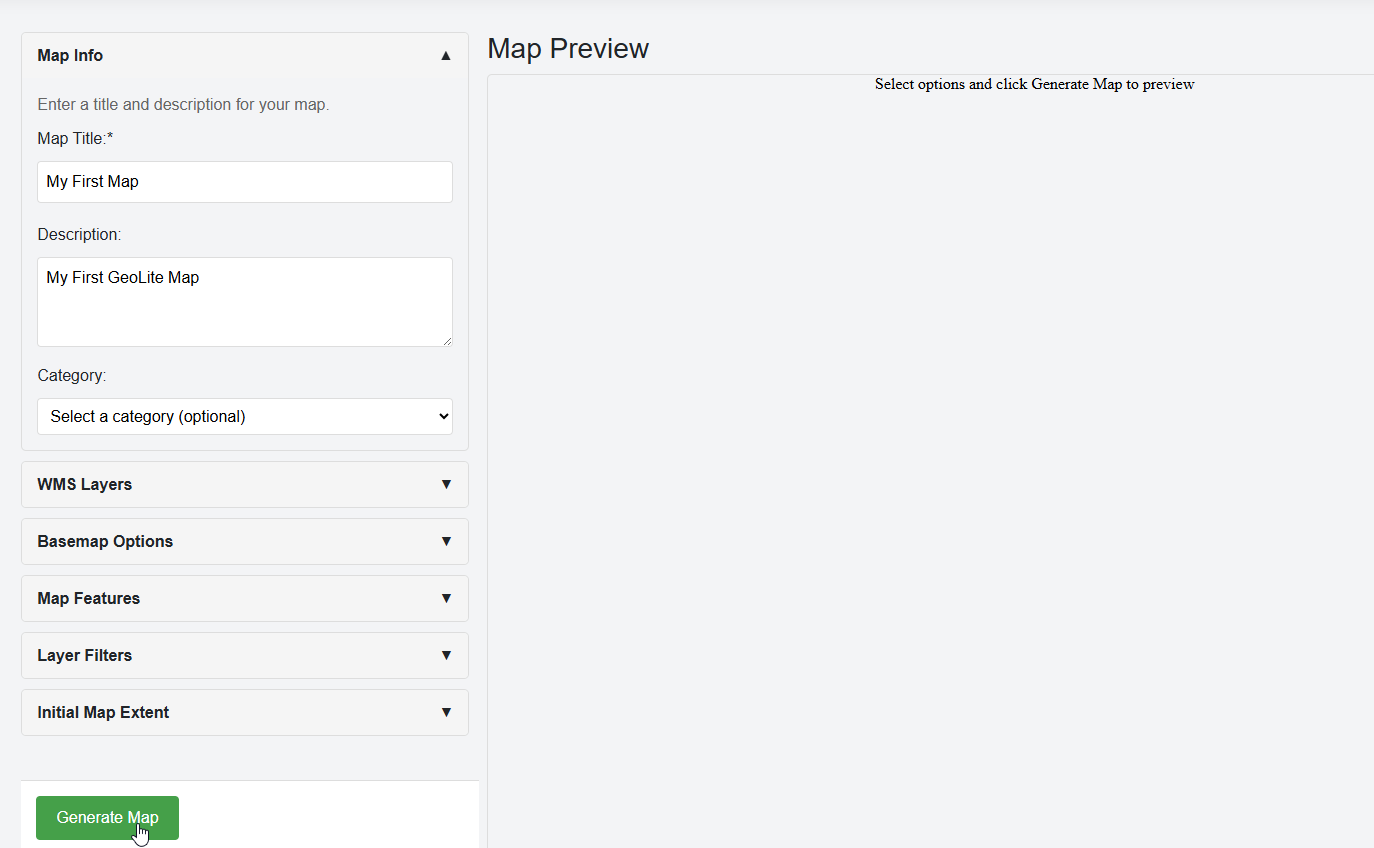The width and height of the screenshot is (1374, 848).
Task: Click the down arrow on Initial Map Extent
Action: click(x=446, y=712)
